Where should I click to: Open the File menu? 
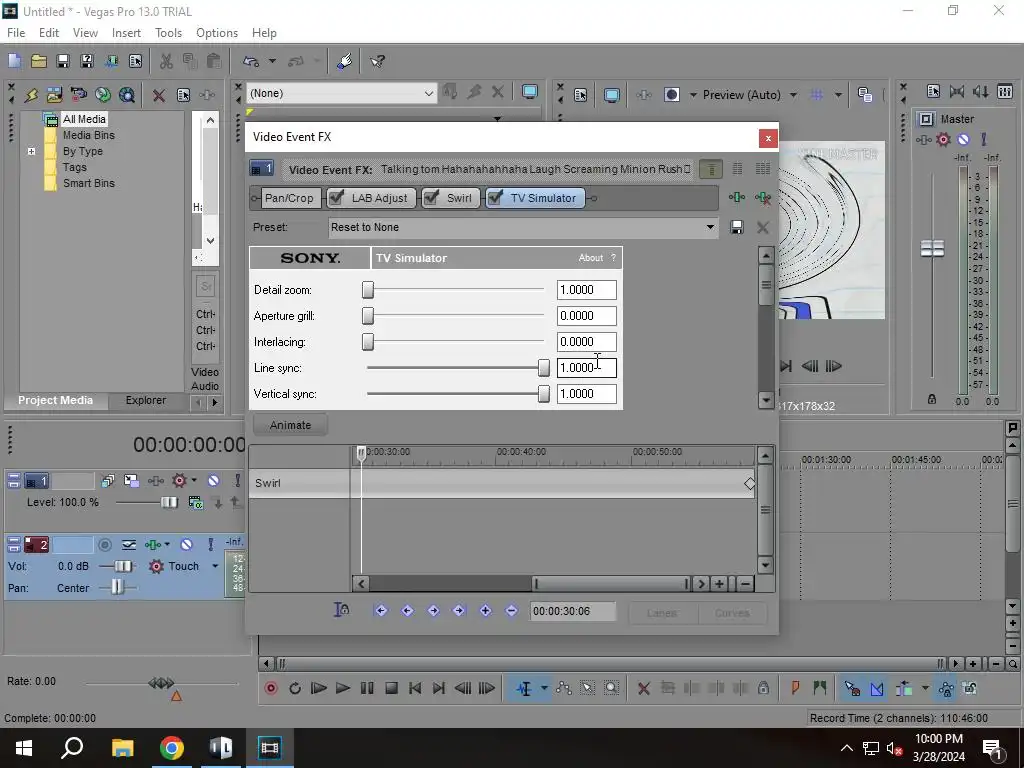(x=16, y=33)
